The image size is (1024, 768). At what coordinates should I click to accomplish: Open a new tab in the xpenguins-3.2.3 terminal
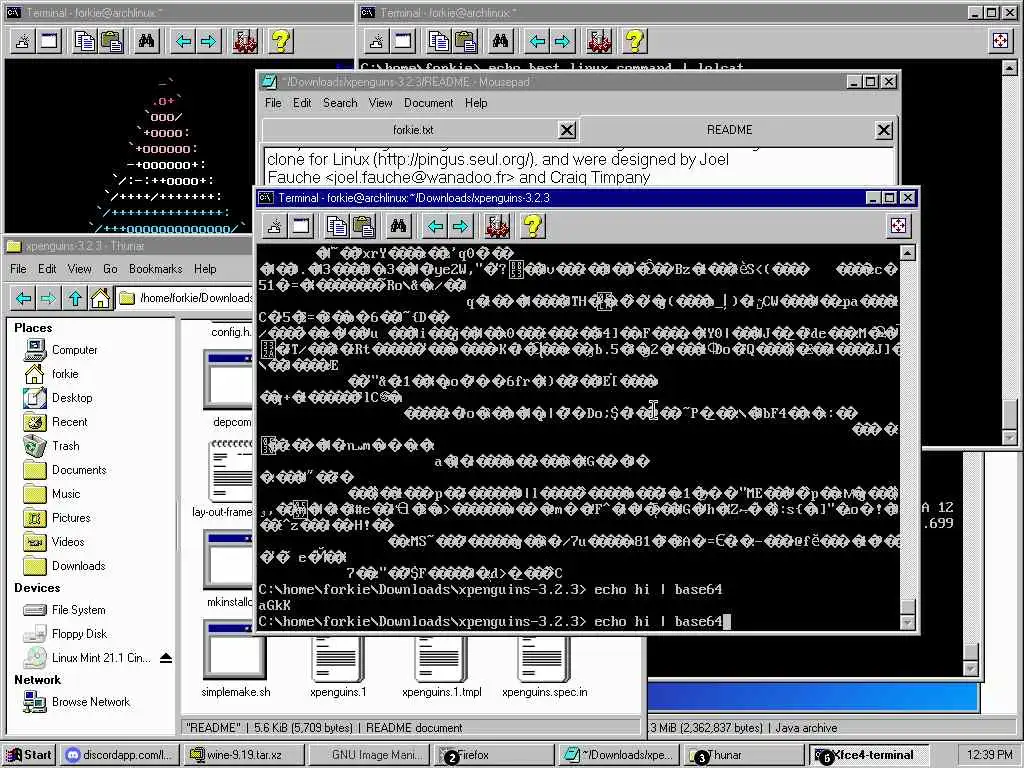275,226
